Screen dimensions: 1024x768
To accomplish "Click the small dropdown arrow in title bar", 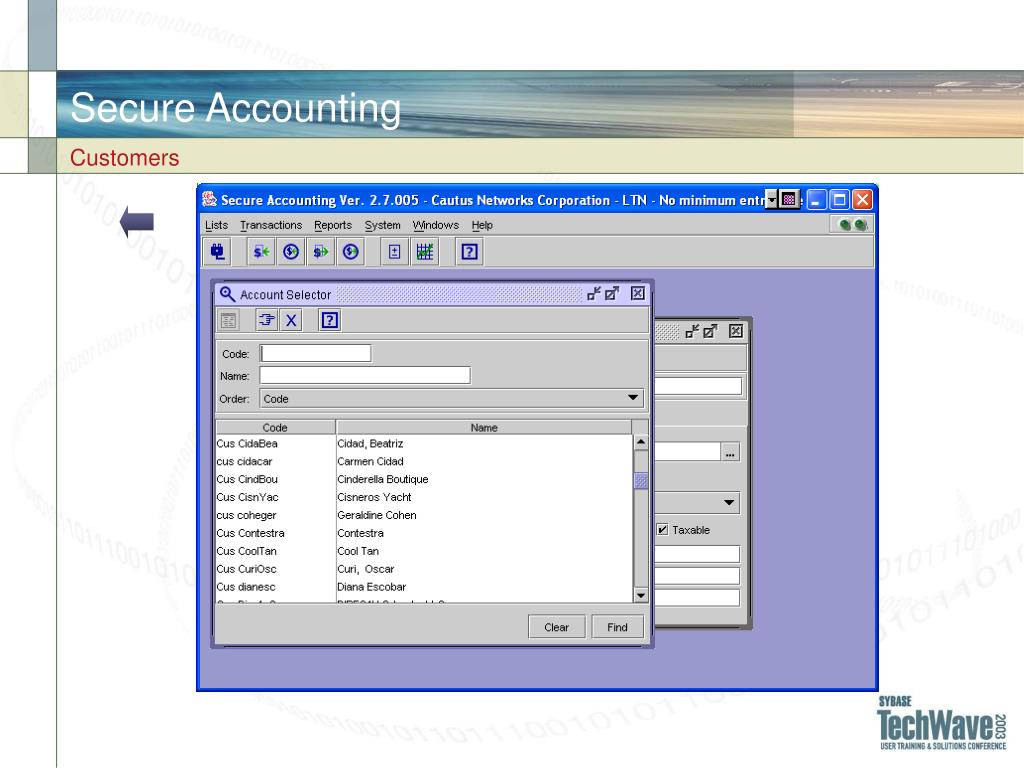I will pyautogui.click(x=772, y=199).
